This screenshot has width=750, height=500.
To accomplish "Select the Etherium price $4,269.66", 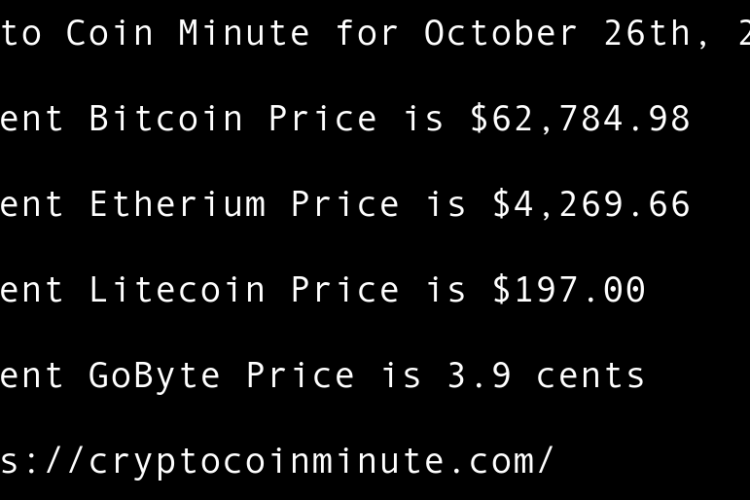I will pos(591,205).
